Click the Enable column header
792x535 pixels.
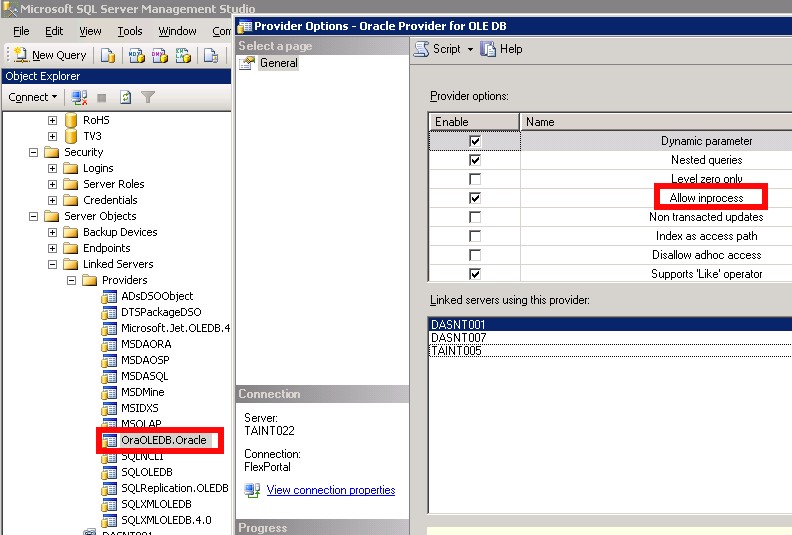pyautogui.click(x=474, y=122)
